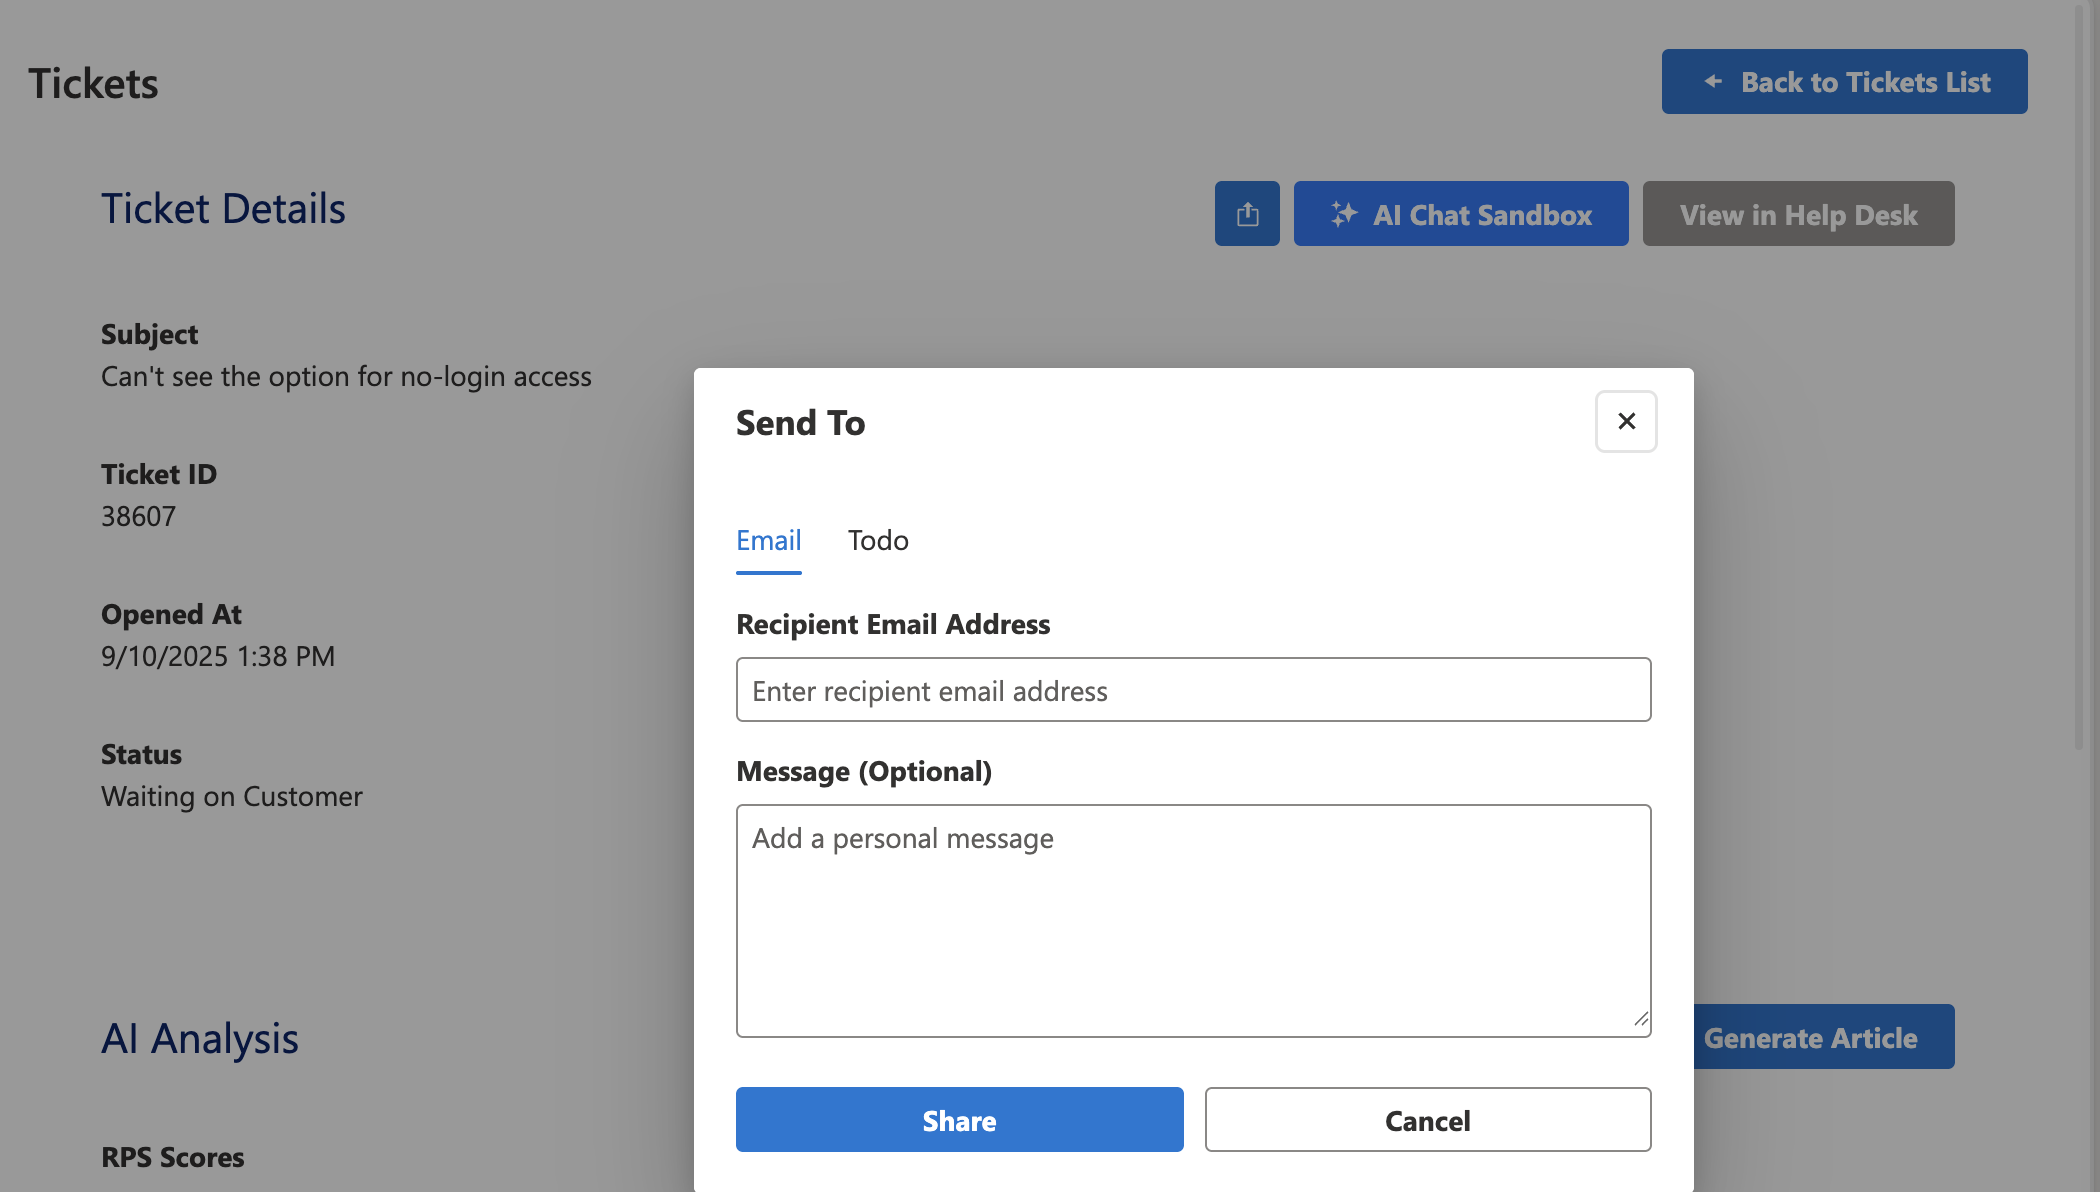Click View in Help Desk
Image resolution: width=2100 pixels, height=1192 pixels.
point(1797,213)
